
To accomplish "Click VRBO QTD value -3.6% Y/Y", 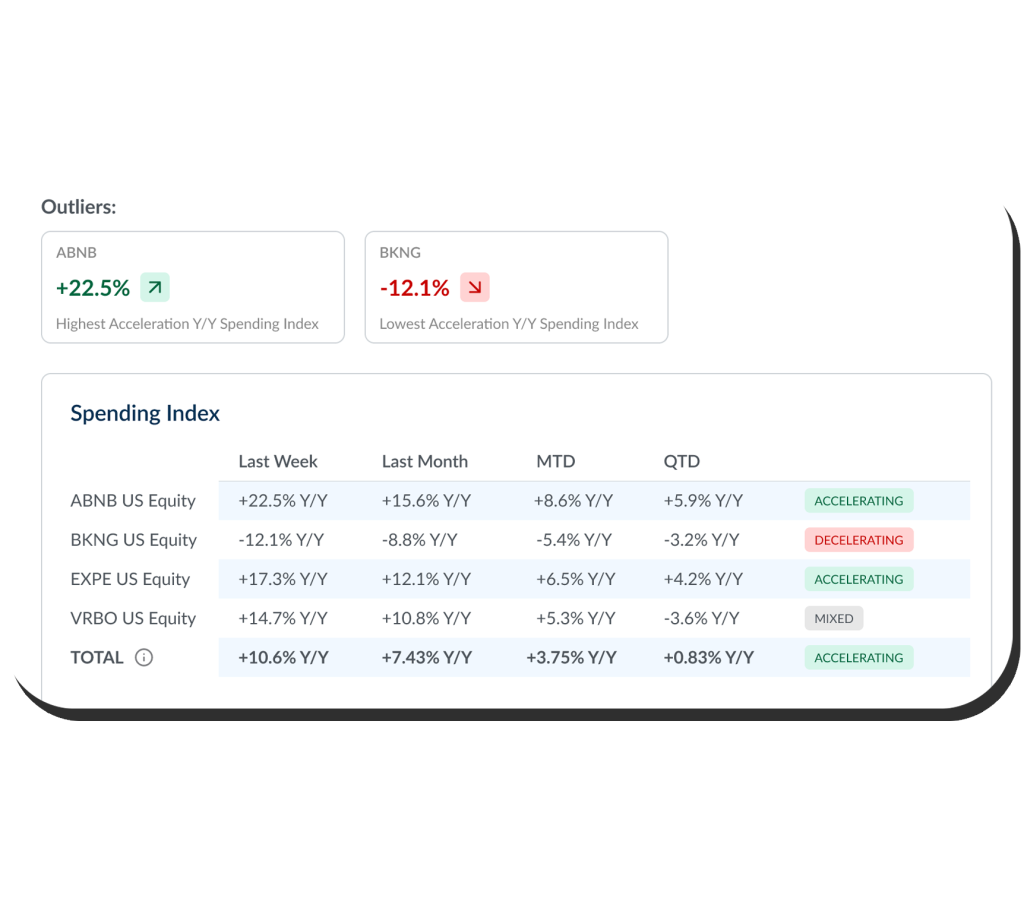I will pyautogui.click(x=701, y=618).
